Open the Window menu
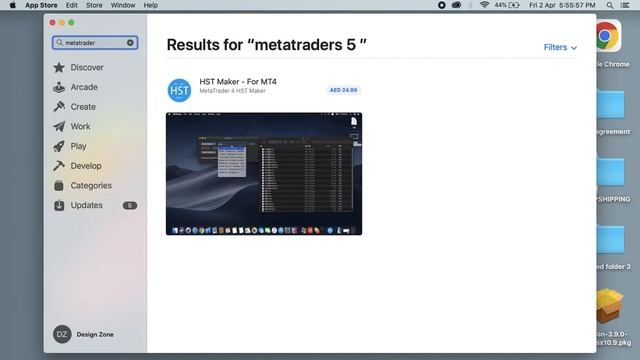This screenshot has height=360, width=640. coord(123,5)
